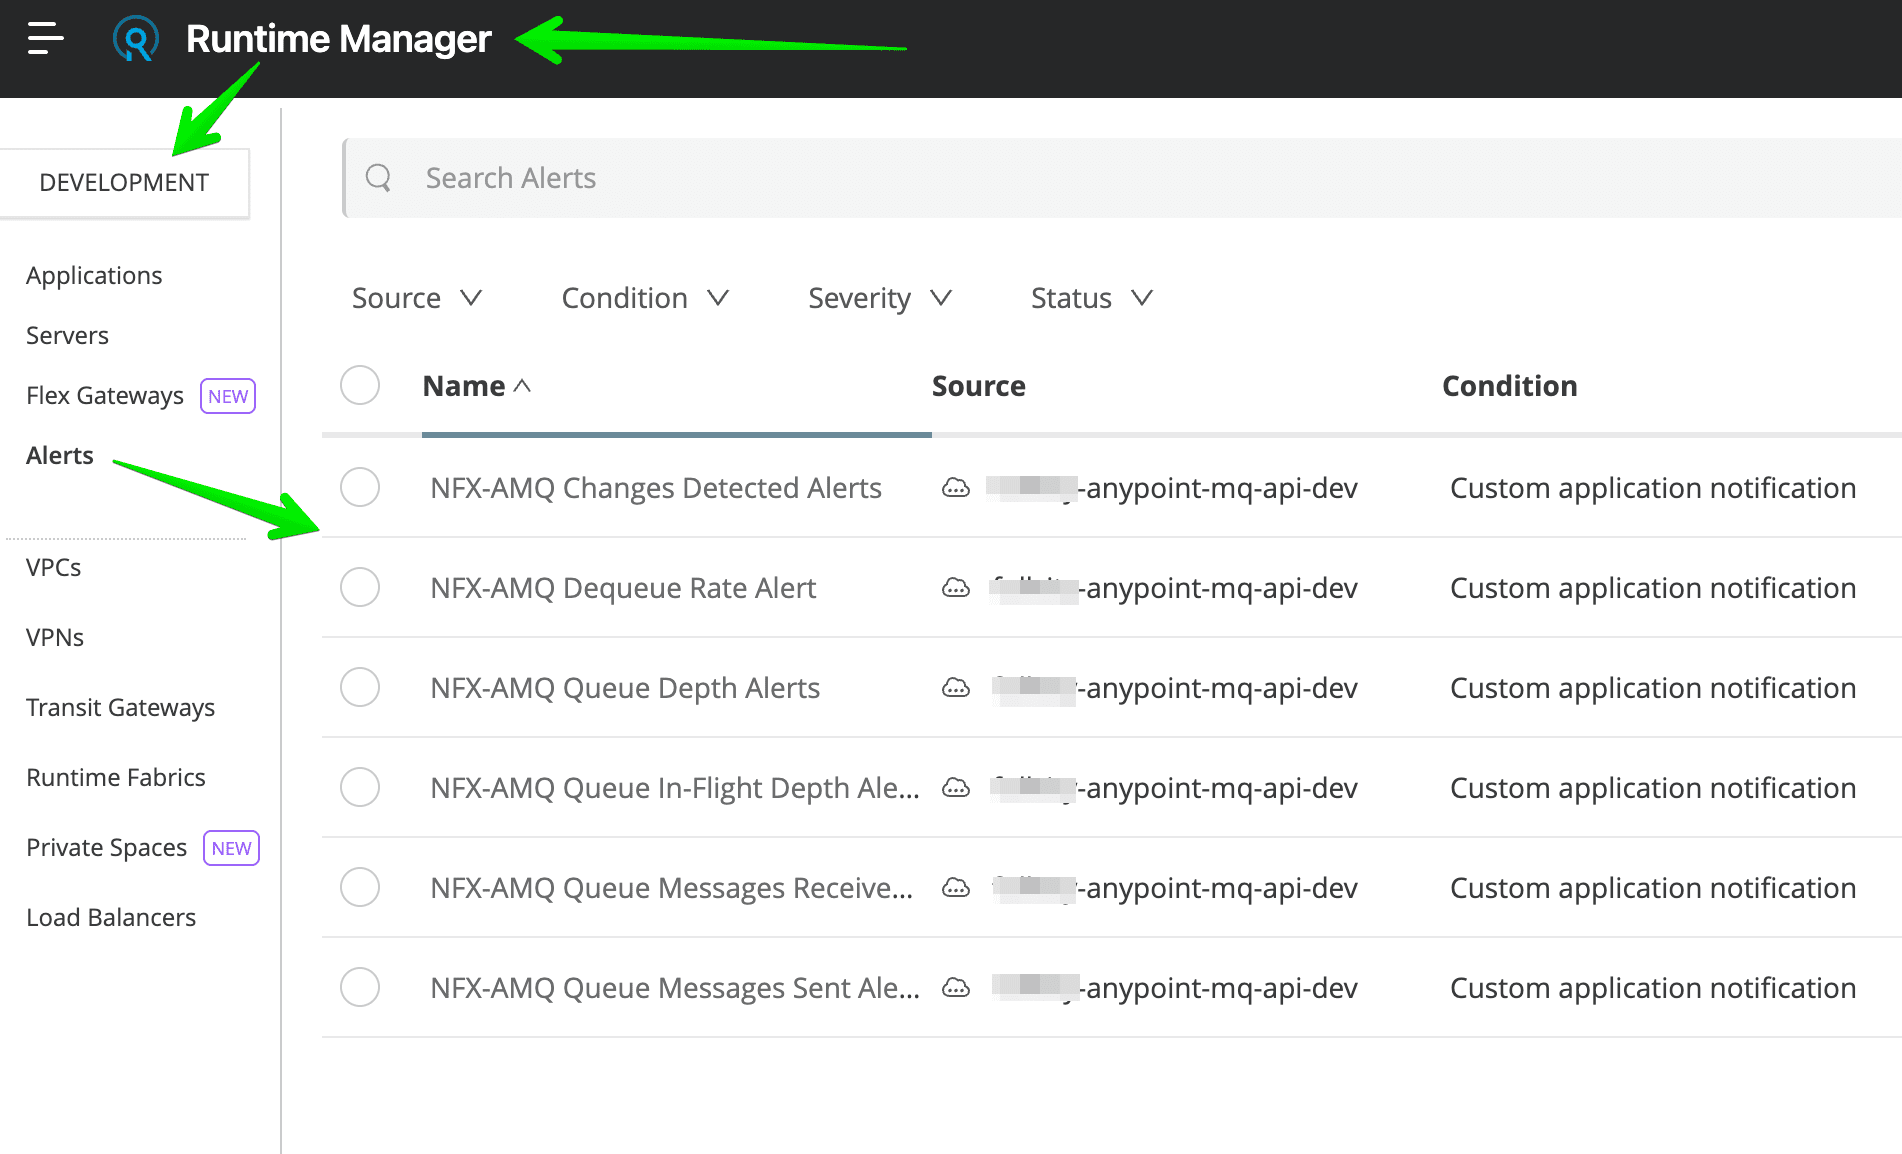Open VPCs in the sidebar

click(x=54, y=567)
